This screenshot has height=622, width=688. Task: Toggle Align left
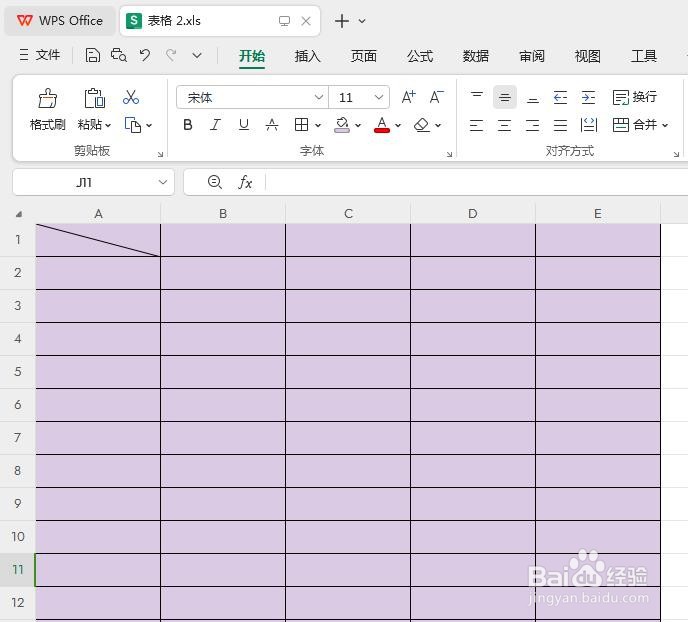click(477, 125)
